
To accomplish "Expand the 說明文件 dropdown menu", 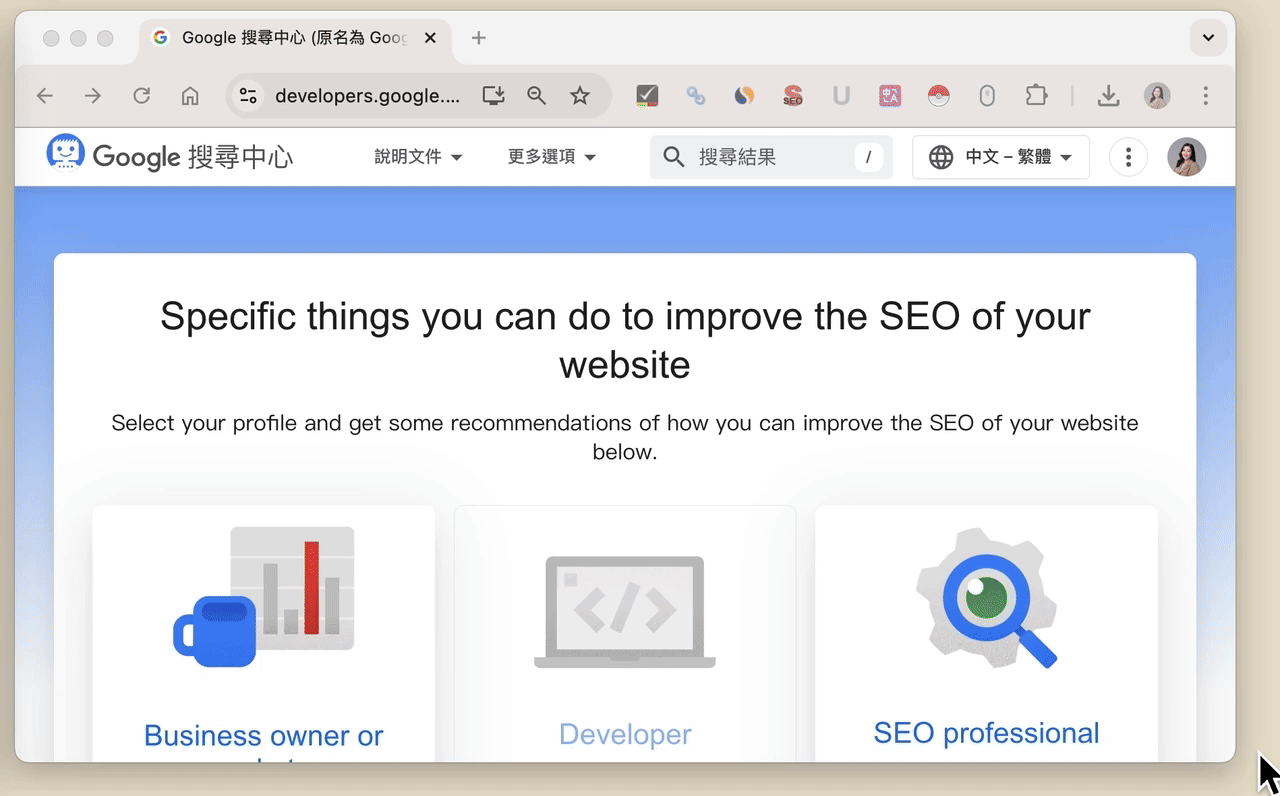I will tap(418, 157).
